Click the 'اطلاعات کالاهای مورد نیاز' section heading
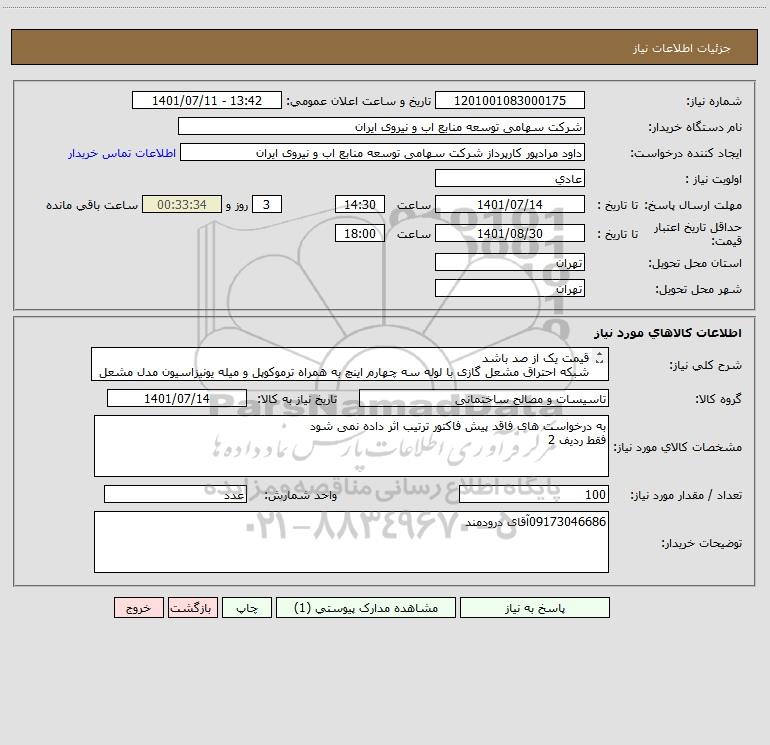Image resolution: width=770 pixels, height=745 pixels. (x=668, y=333)
